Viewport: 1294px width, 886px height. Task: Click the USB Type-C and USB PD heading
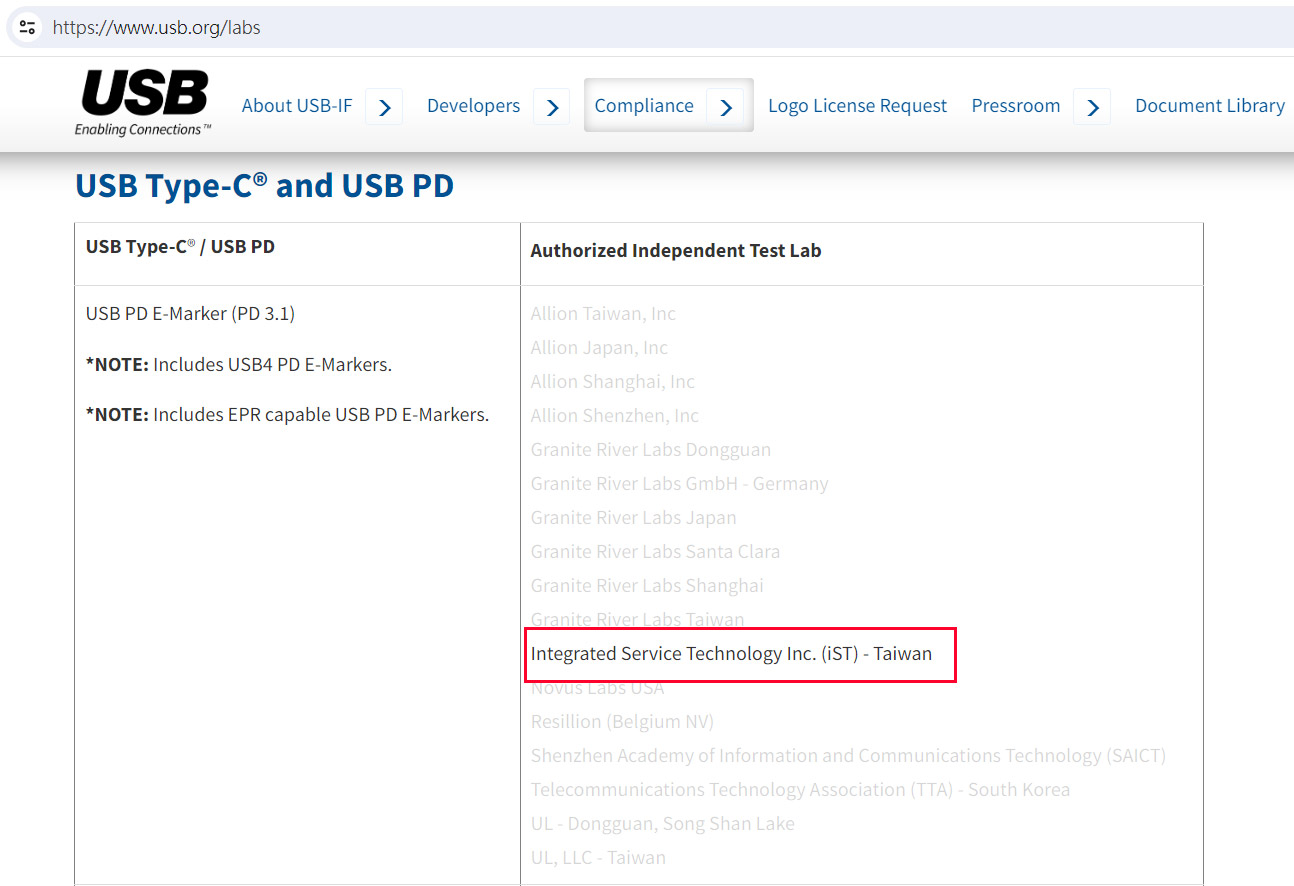tap(264, 186)
